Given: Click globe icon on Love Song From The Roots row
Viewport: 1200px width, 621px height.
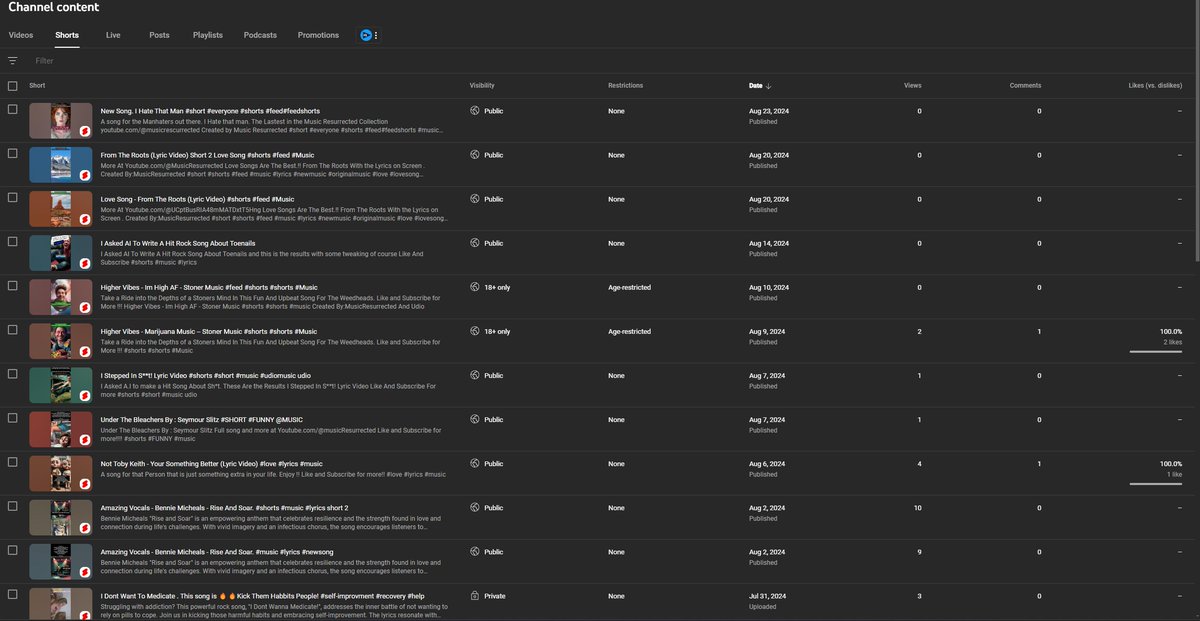Looking at the screenshot, I should pyautogui.click(x=475, y=199).
